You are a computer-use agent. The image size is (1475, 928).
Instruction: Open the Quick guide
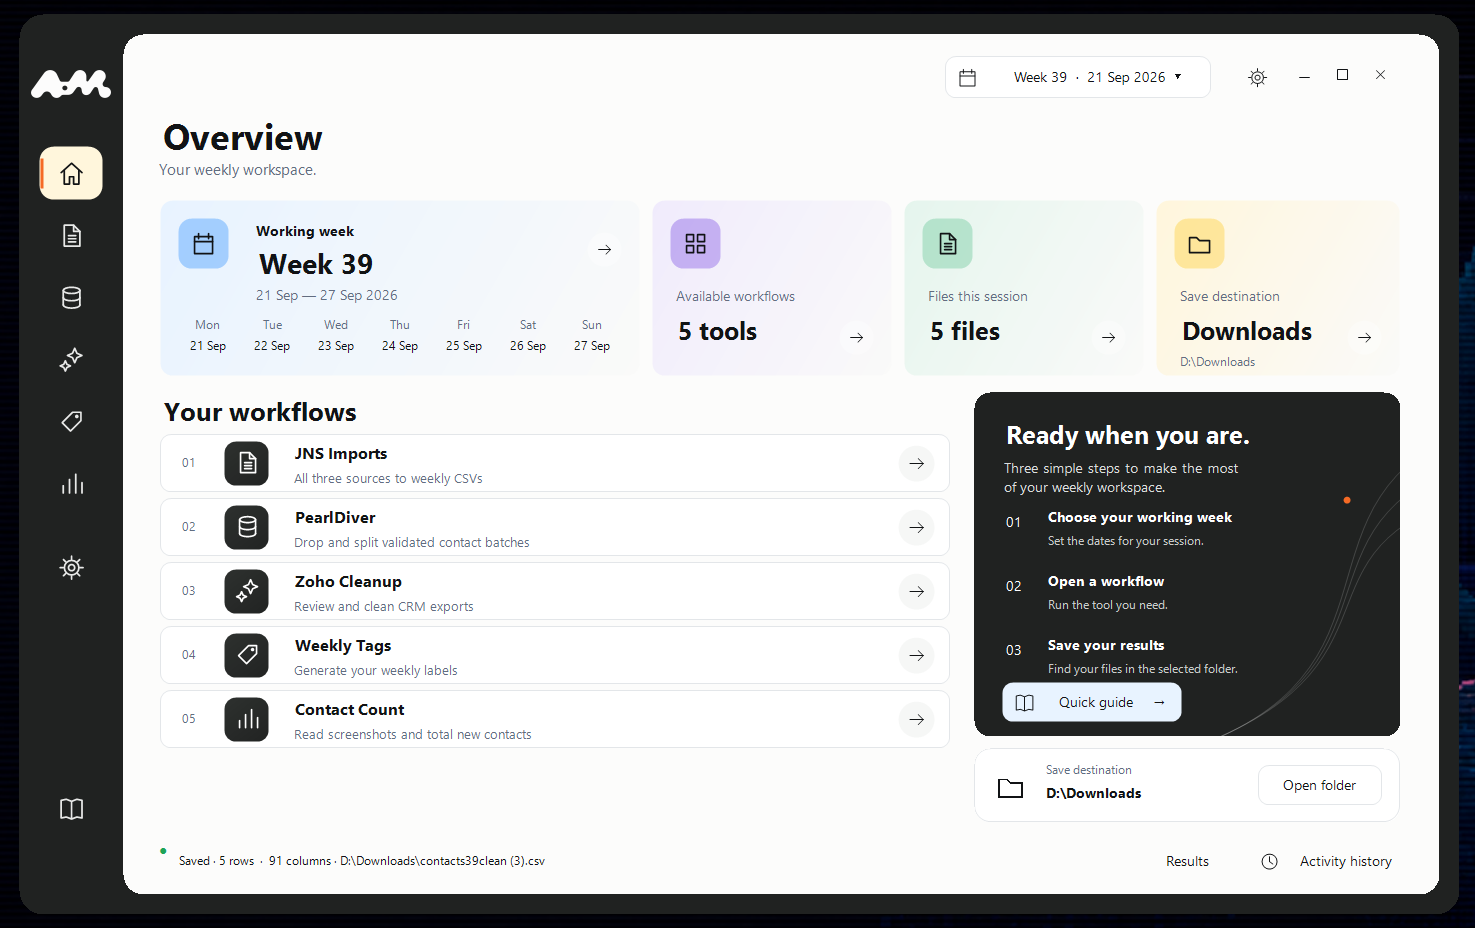click(x=1092, y=702)
